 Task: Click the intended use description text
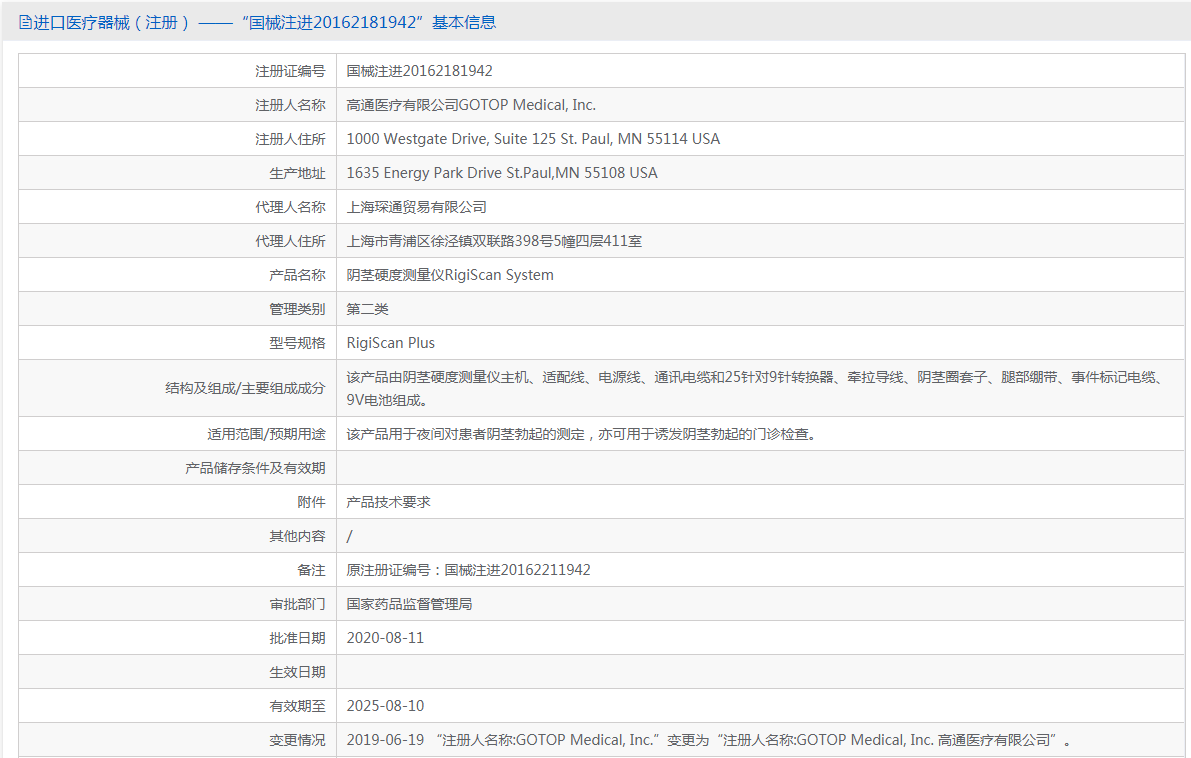coord(582,434)
